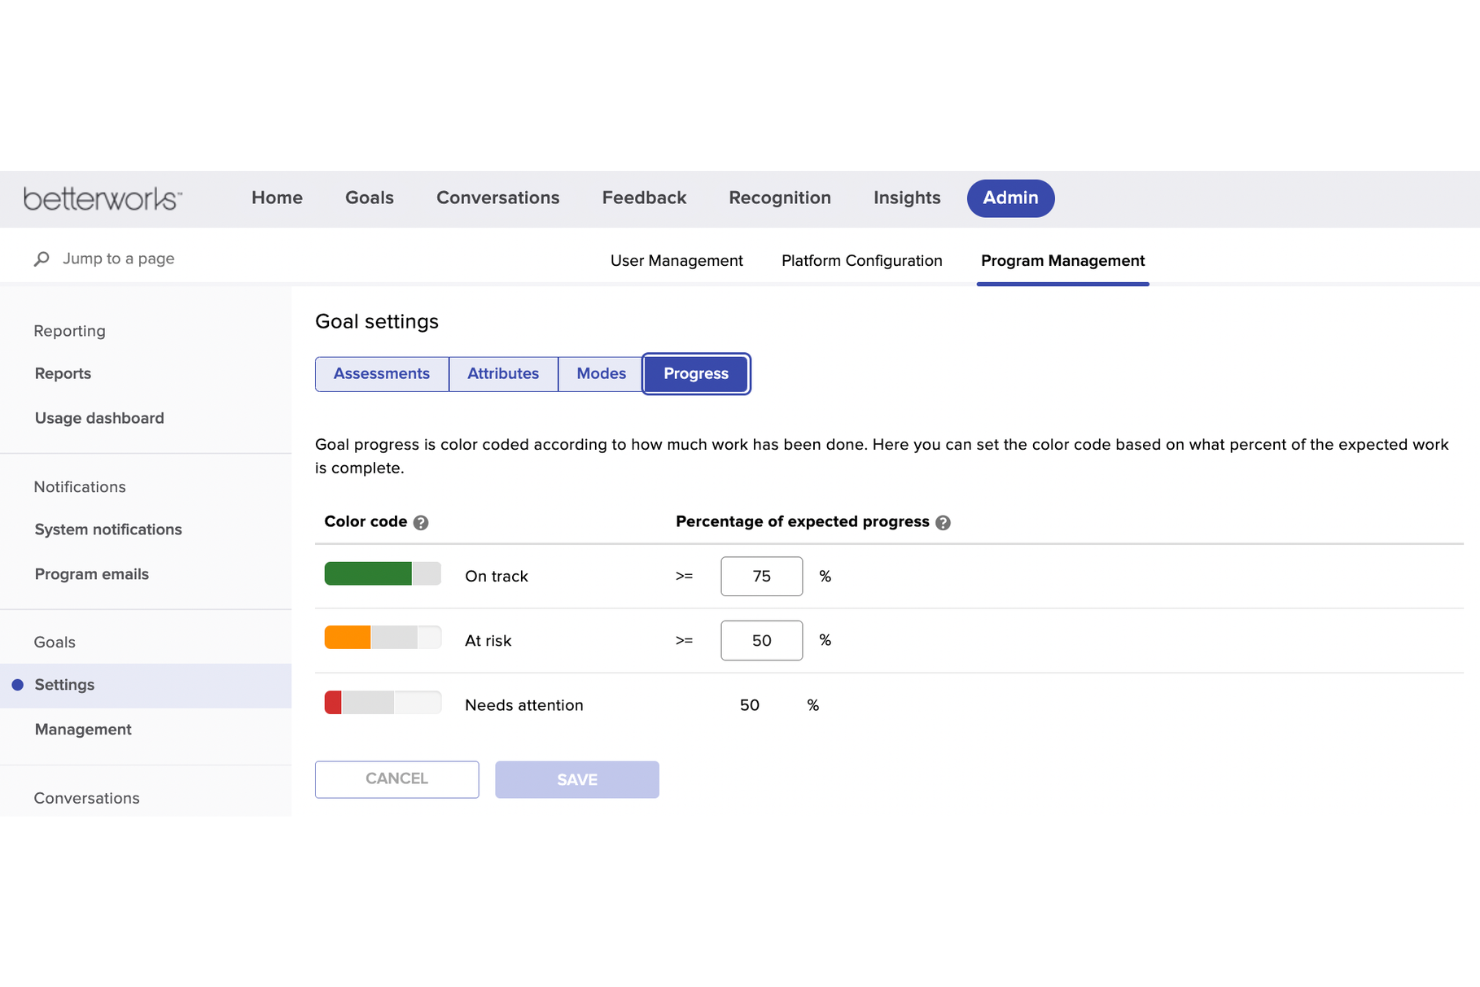
Task: Click the green On track progress bar
Action: [369, 573]
